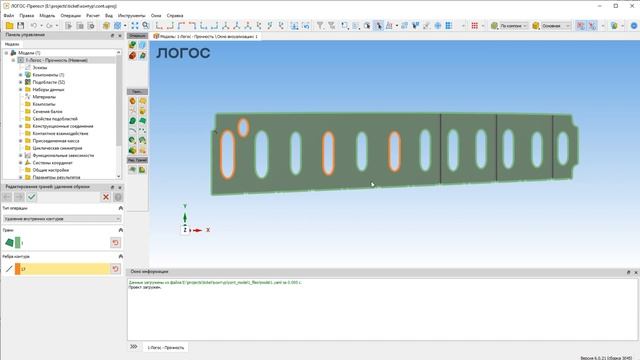640x360 pixels.
Task: Switch to the Модели panel tab
Action: point(12,44)
